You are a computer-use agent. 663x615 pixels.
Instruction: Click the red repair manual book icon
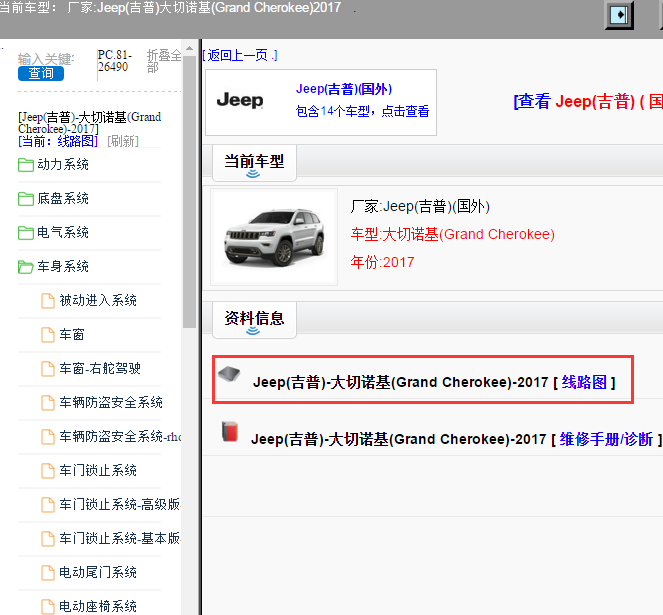[x=230, y=431]
